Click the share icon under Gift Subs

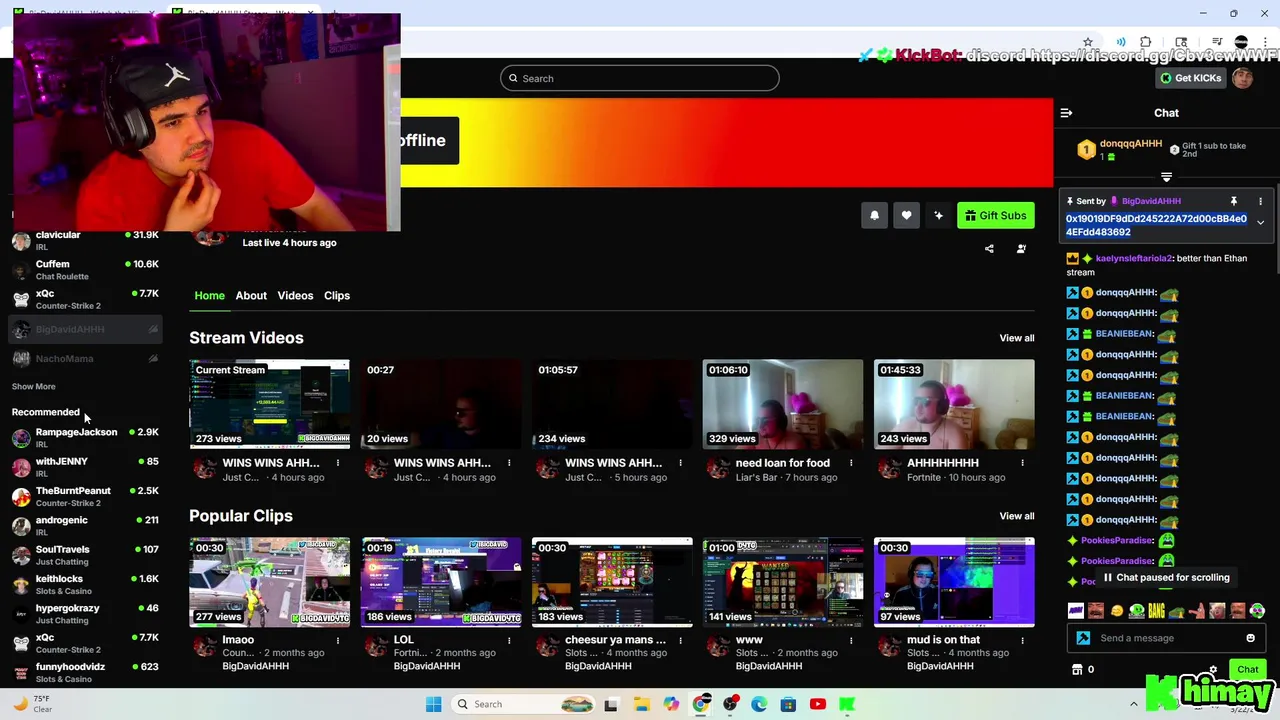(x=989, y=249)
